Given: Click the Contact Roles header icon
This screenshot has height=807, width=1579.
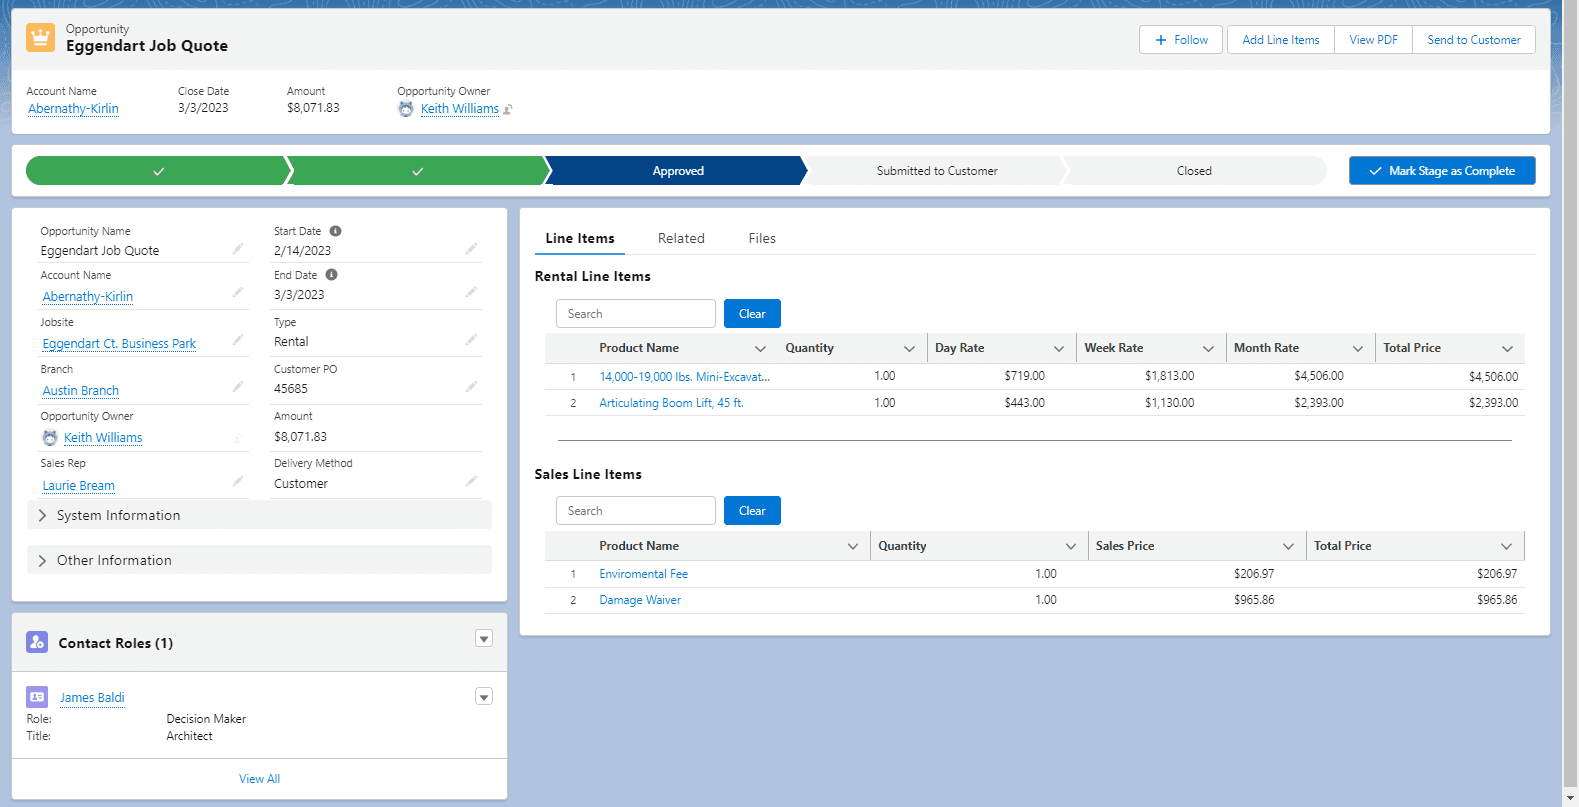Looking at the screenshot, I should coord(37,642).
